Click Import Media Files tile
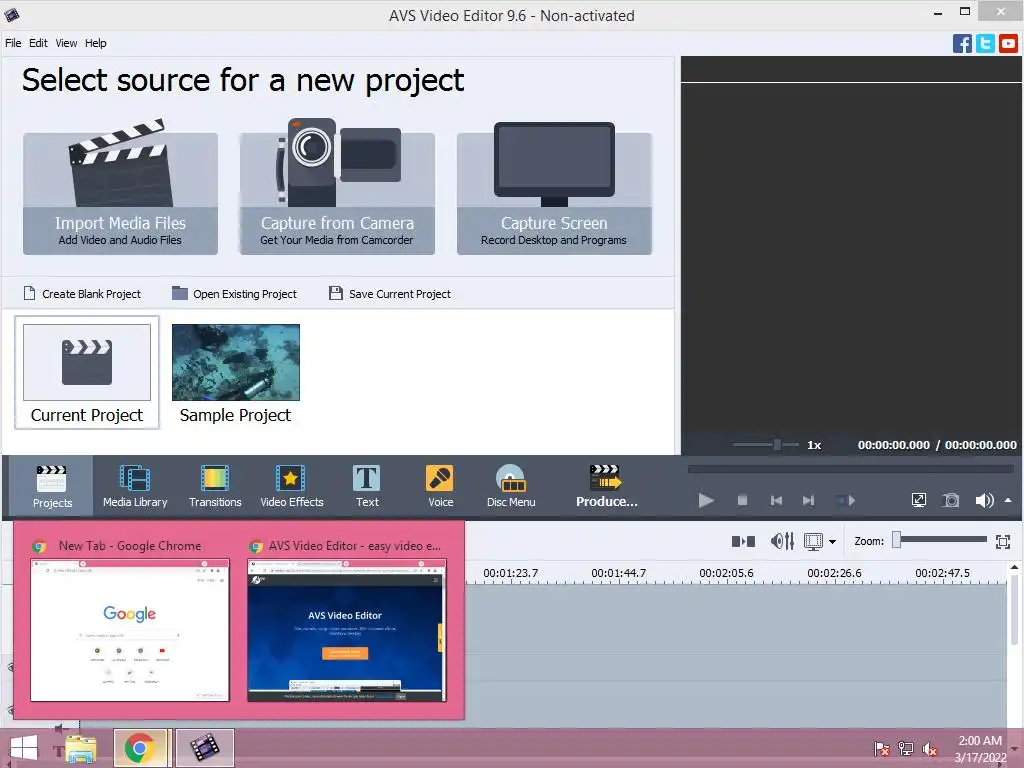 tap(120, 193)
